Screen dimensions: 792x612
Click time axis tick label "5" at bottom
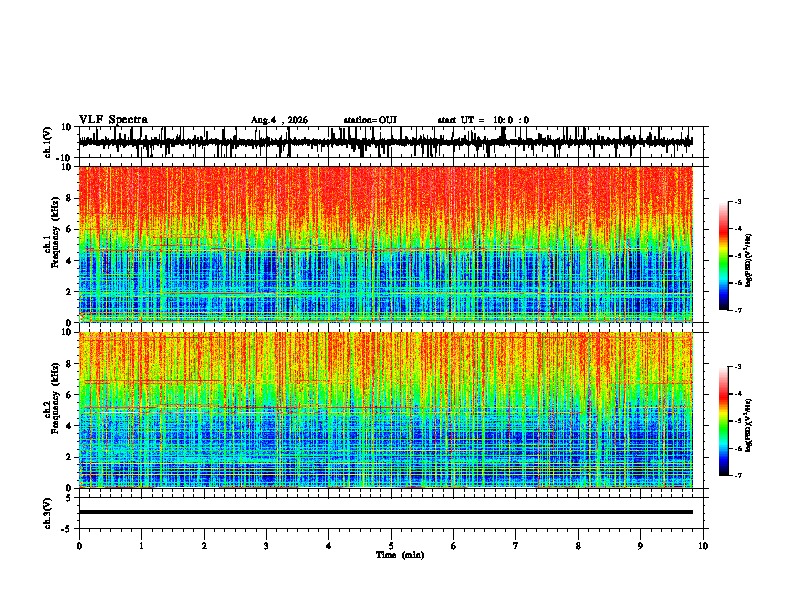coord(391,546)
